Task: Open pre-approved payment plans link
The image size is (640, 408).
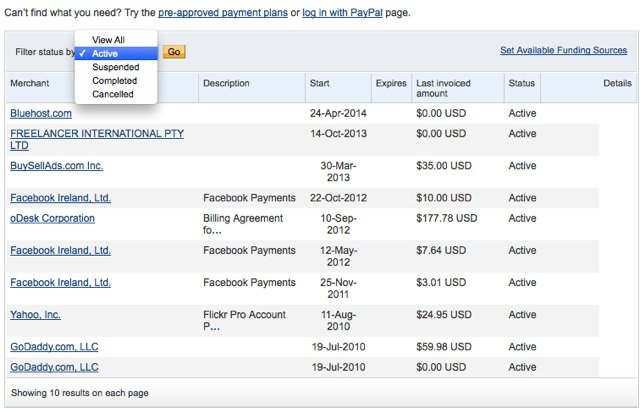Action: point(223,13)
